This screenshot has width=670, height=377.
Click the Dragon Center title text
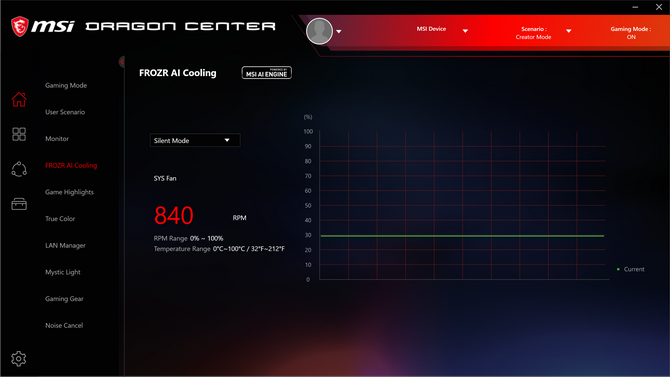click(x=180, y=27)
